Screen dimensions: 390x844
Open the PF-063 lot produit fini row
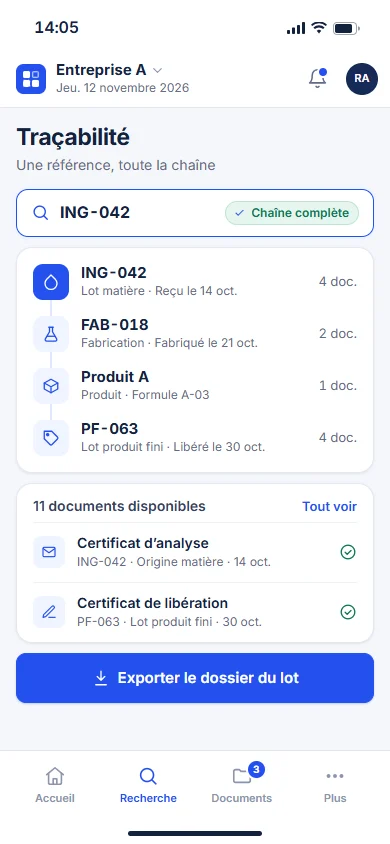[195, 438]
